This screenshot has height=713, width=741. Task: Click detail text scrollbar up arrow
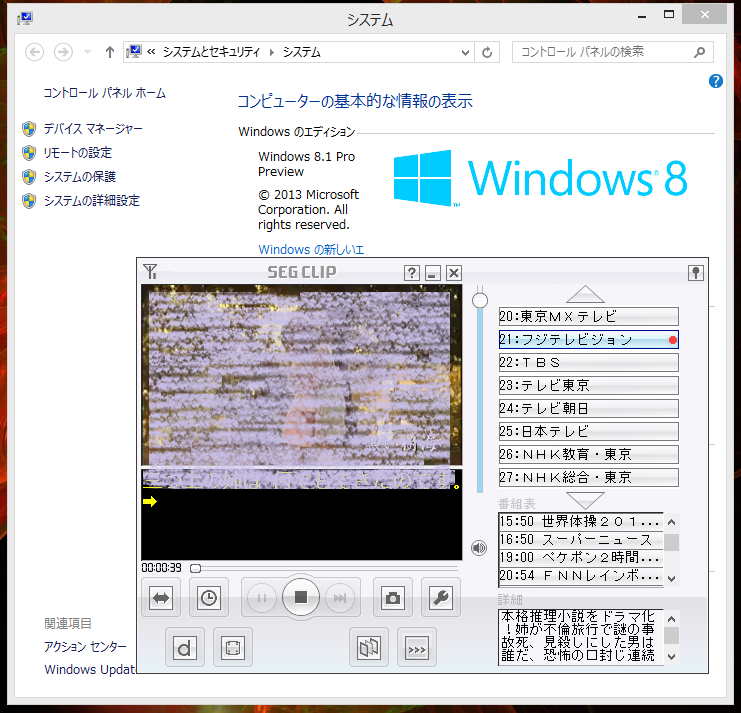tap(671, 619)
